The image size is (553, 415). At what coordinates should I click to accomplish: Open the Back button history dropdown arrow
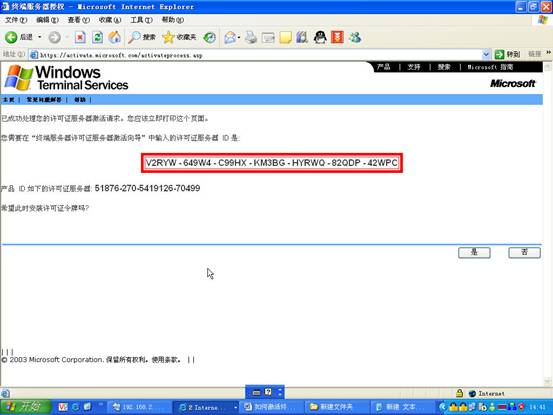tap(40, 37)
